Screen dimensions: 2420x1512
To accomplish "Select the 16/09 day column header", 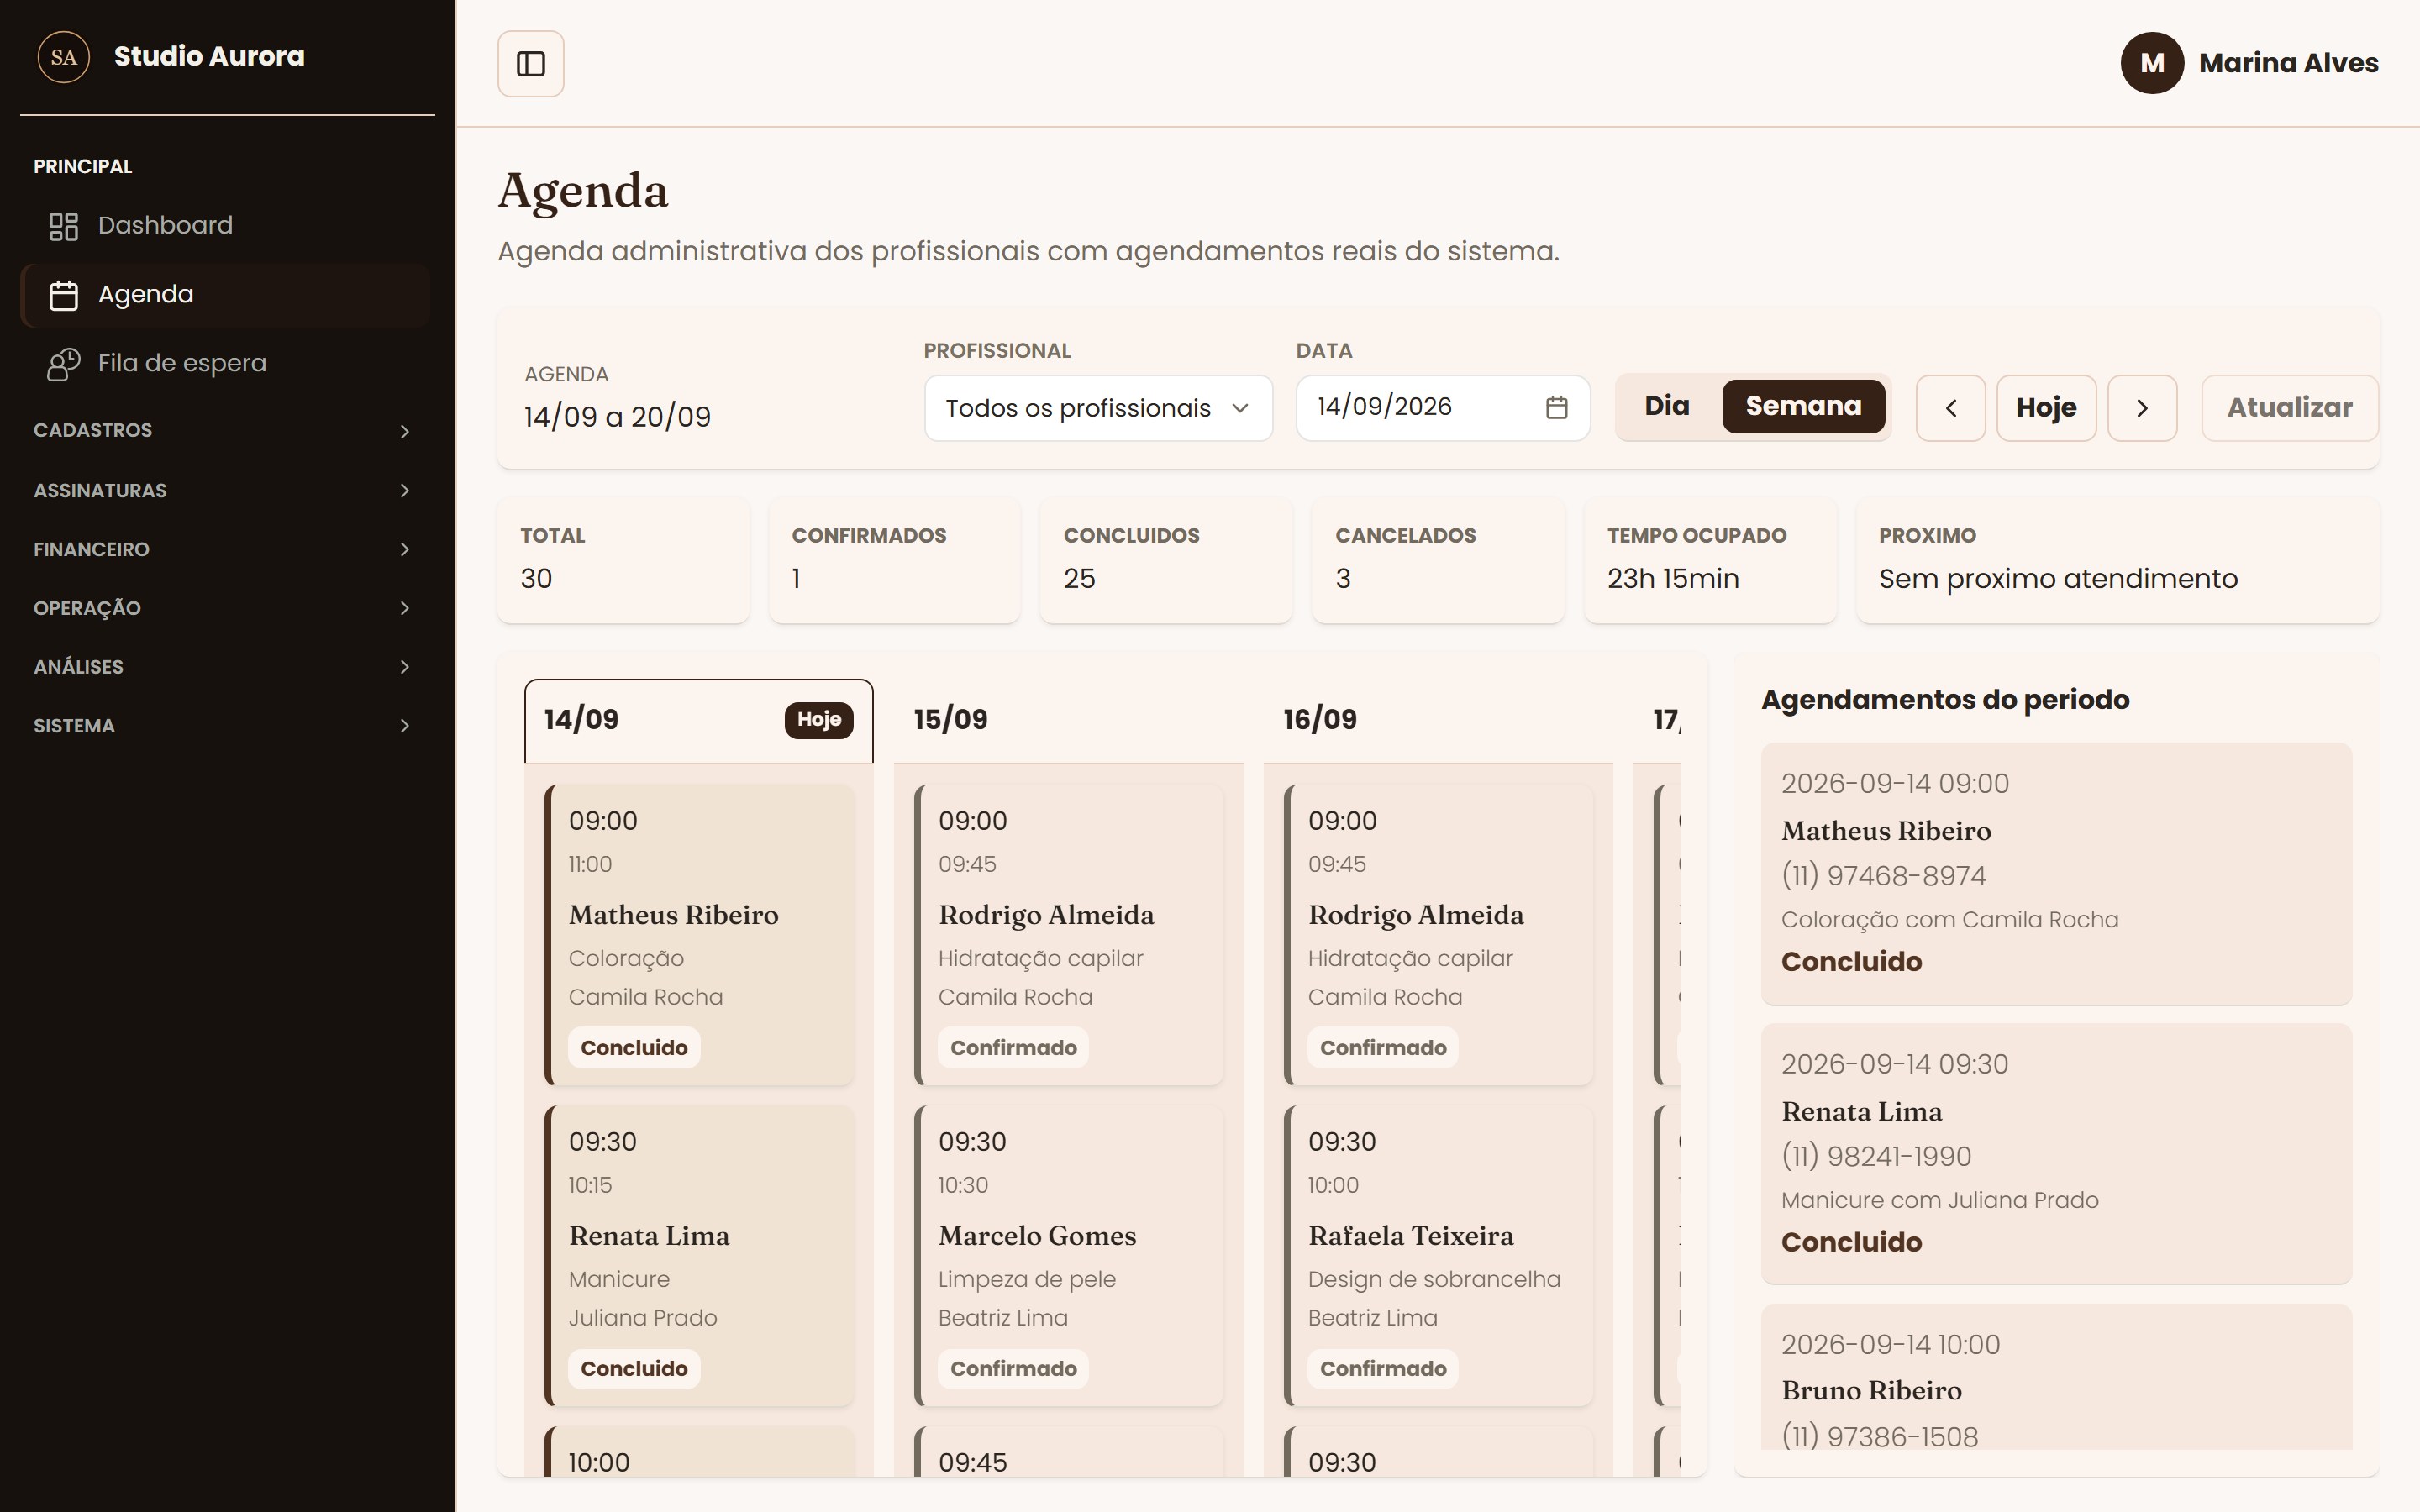I will click(x=1438, y=721).
